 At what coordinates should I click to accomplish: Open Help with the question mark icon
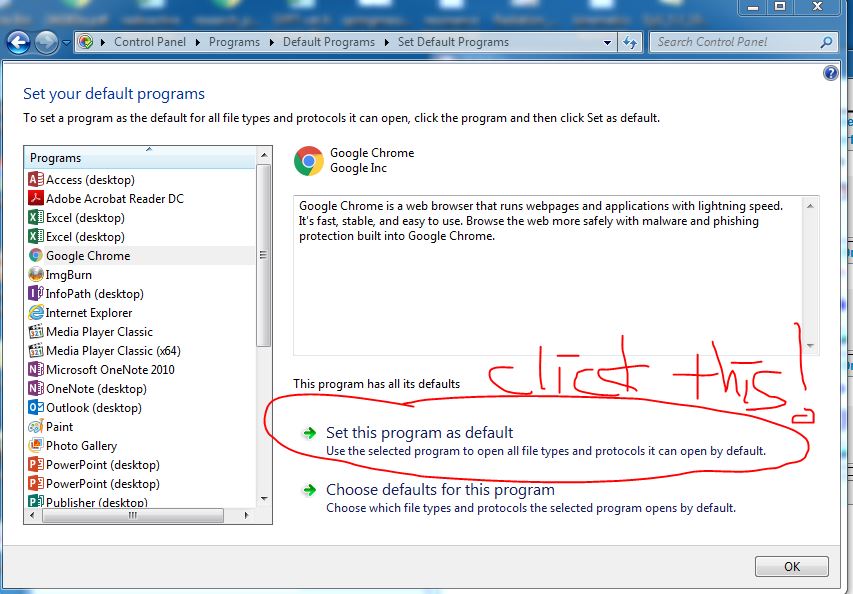coord(830,73)
